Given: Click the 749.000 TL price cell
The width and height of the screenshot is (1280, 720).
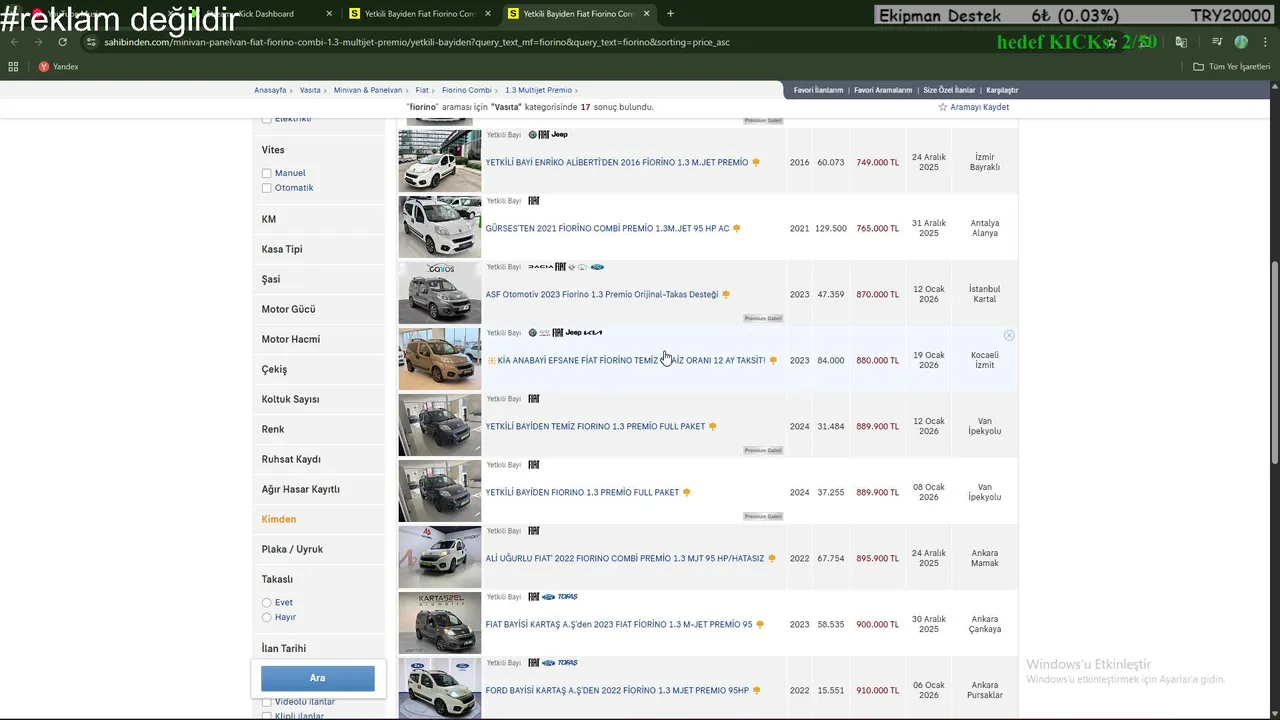Looking at the screenshot, I should [x=877, y=163].
